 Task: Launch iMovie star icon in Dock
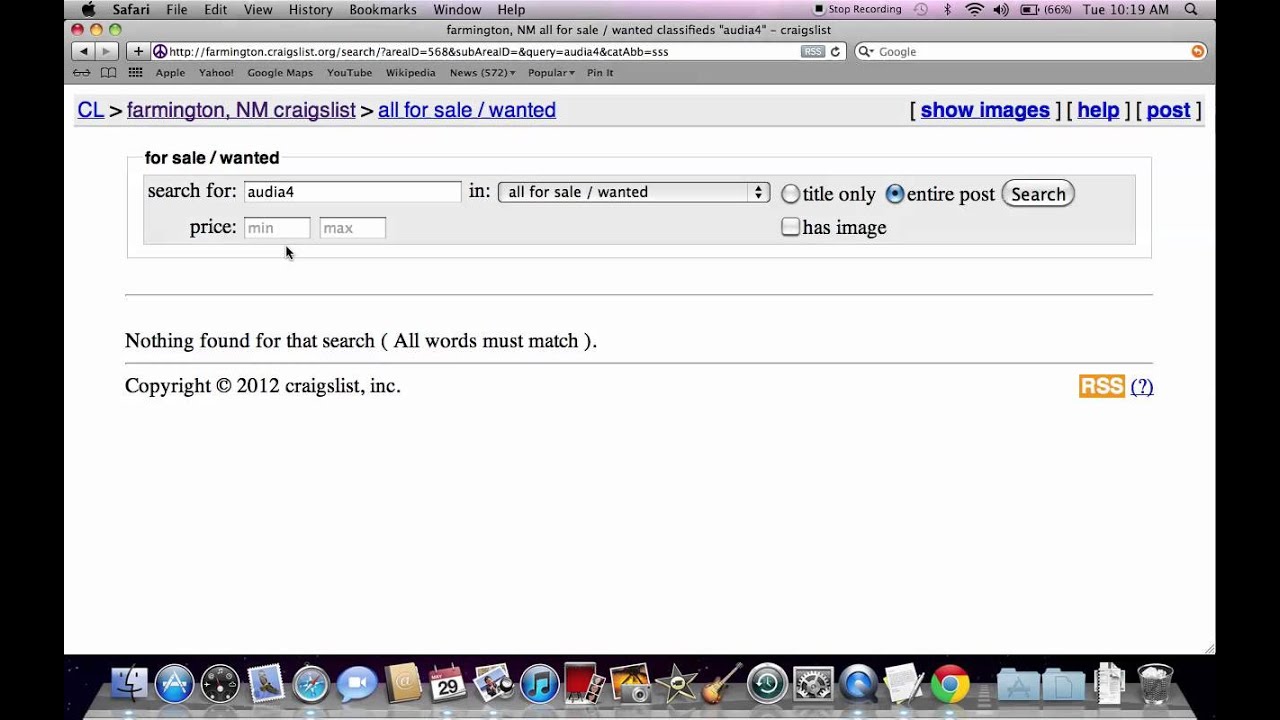coord(676,684)
